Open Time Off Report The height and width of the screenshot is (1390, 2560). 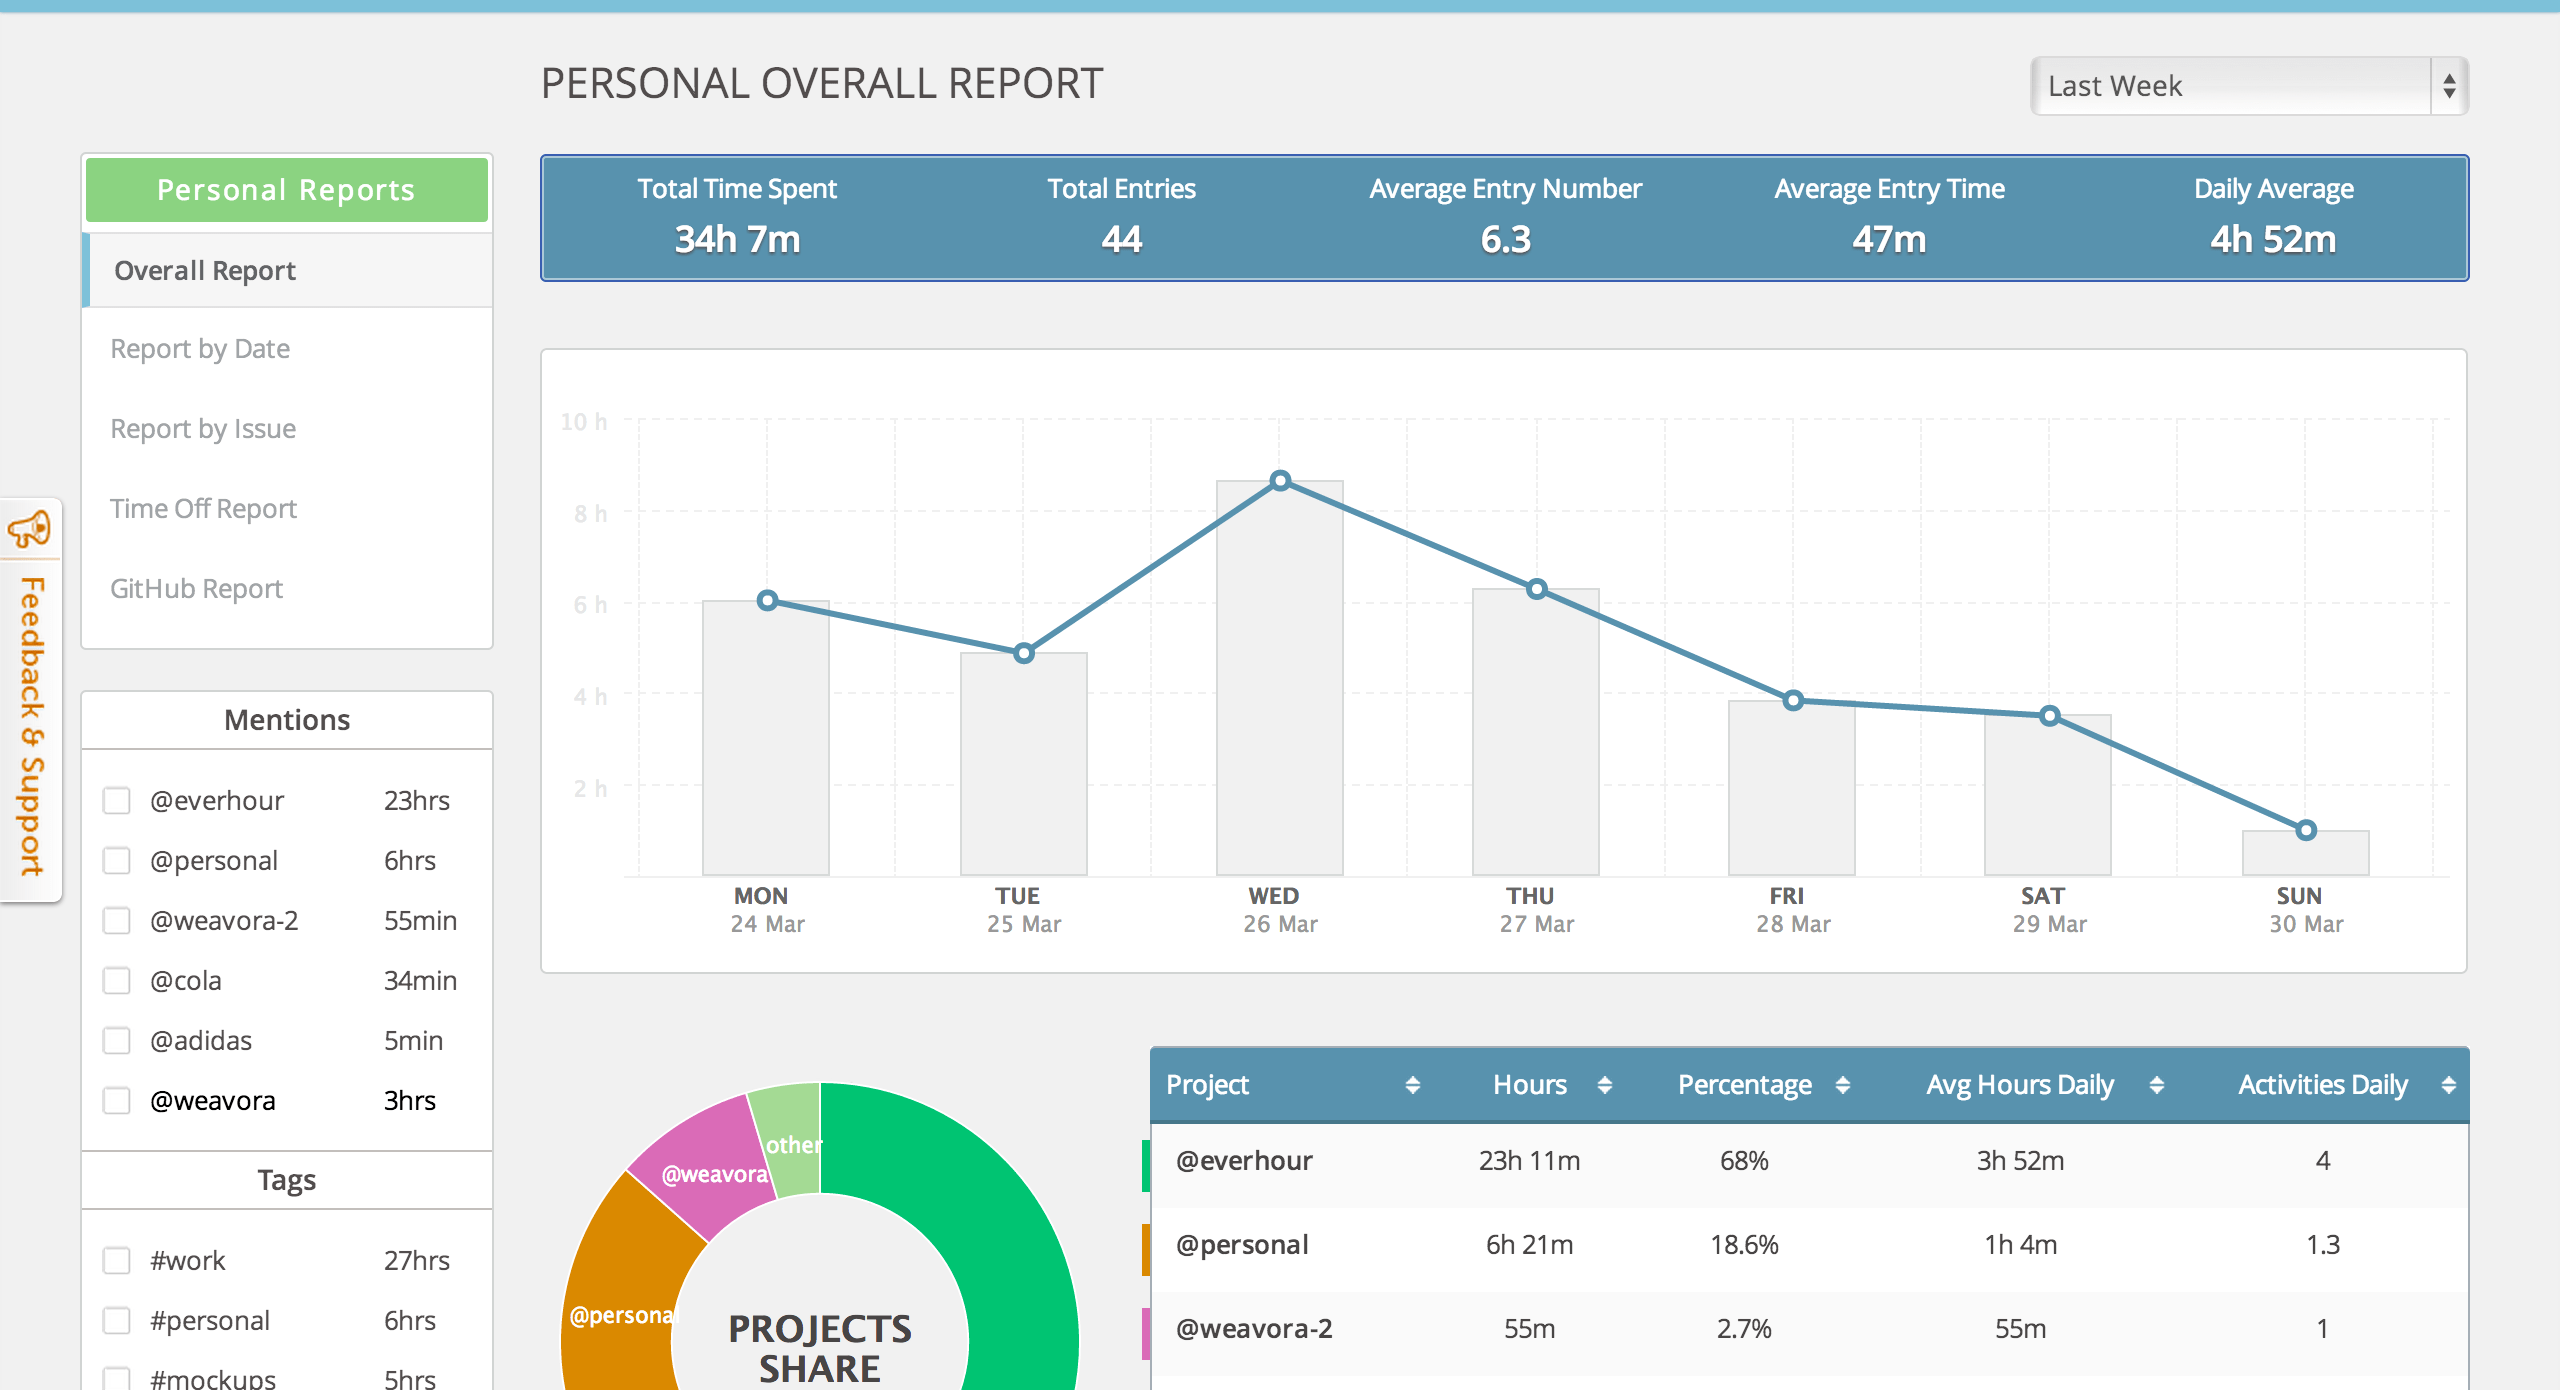(203, 509)
